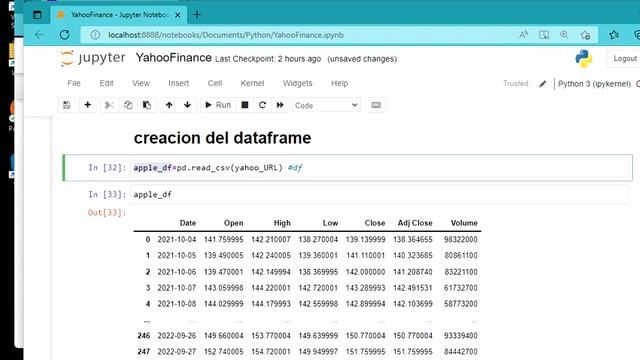The height and width of the screenshot is (360, 640).
Task: Go back with browser back arrow
Action: pos(39,35)
